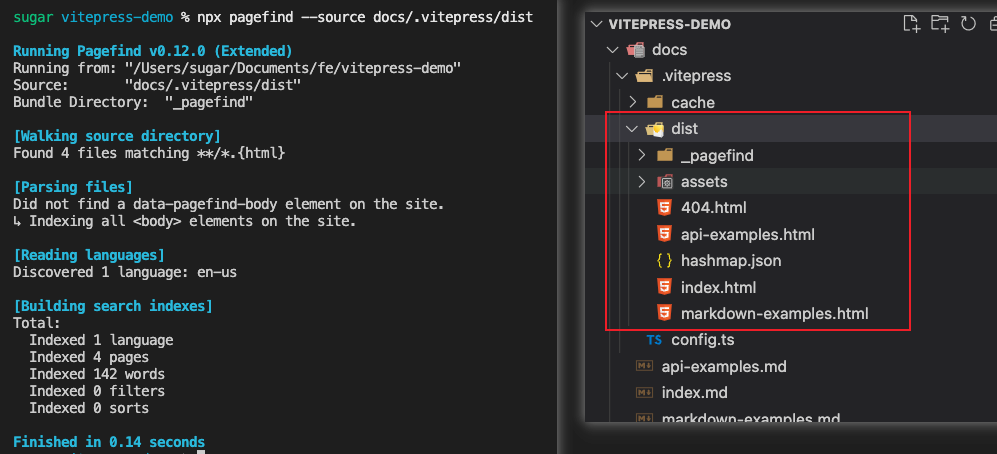Open api-examples.md in the explorer
This screenshot has height=454, width=997.
[x=724, y=367]
